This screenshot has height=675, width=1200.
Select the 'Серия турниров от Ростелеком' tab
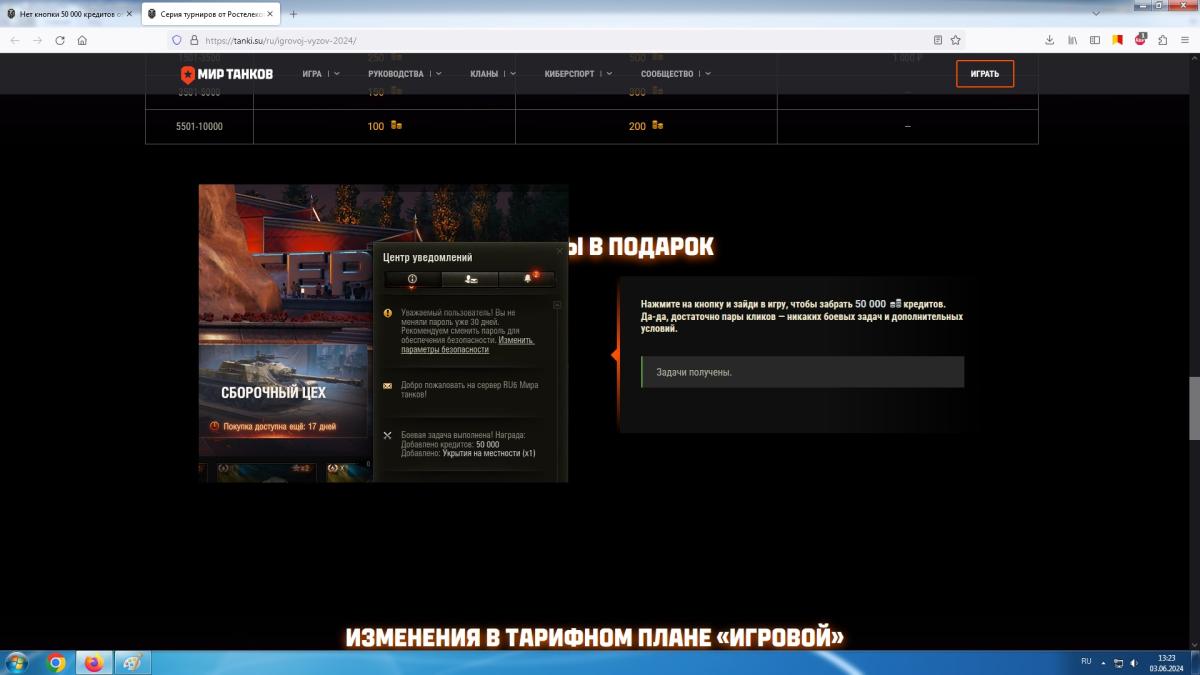tap(211, 14)
